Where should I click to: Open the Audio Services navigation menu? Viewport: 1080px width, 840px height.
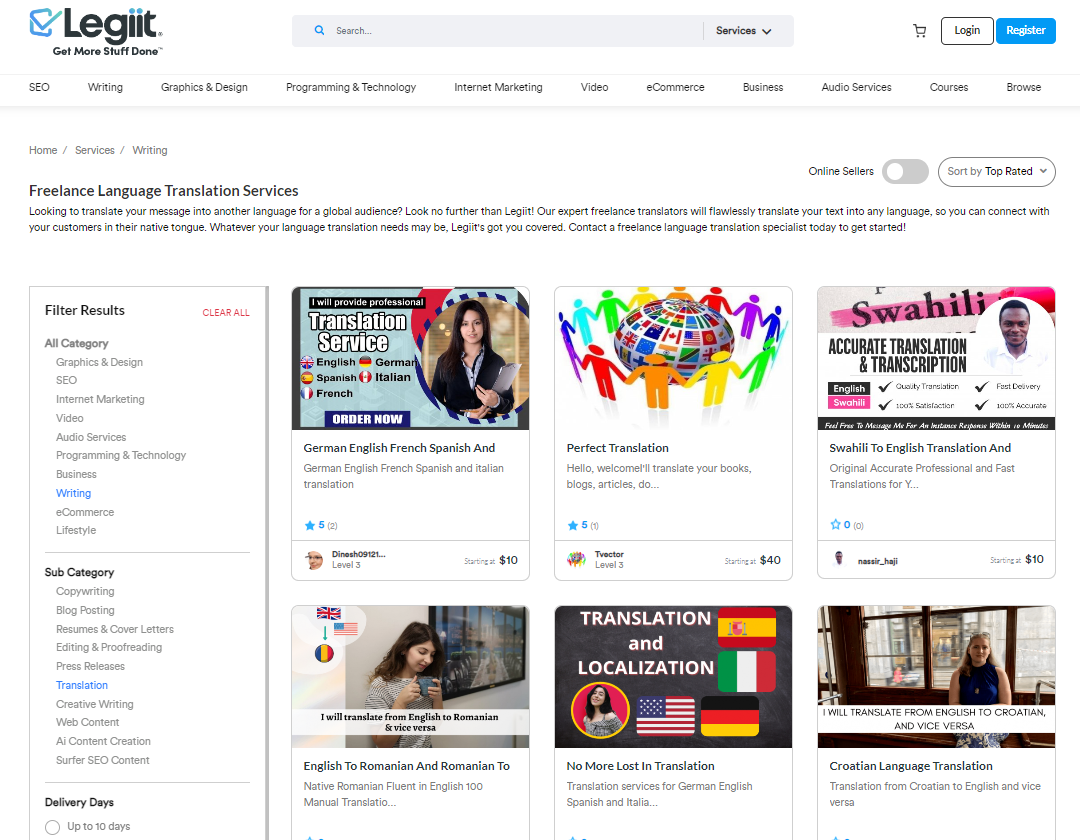857,87
